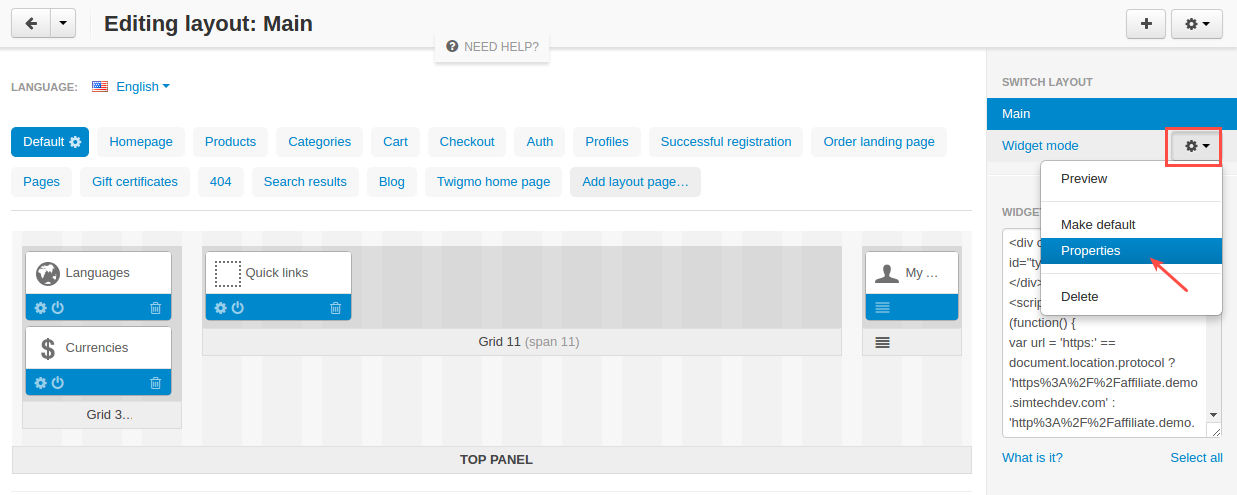The height and width of the screenshot is (495, 1237).
Task: Click scrollbar down arrow in widget code box
Action: tap(1214, 414)
